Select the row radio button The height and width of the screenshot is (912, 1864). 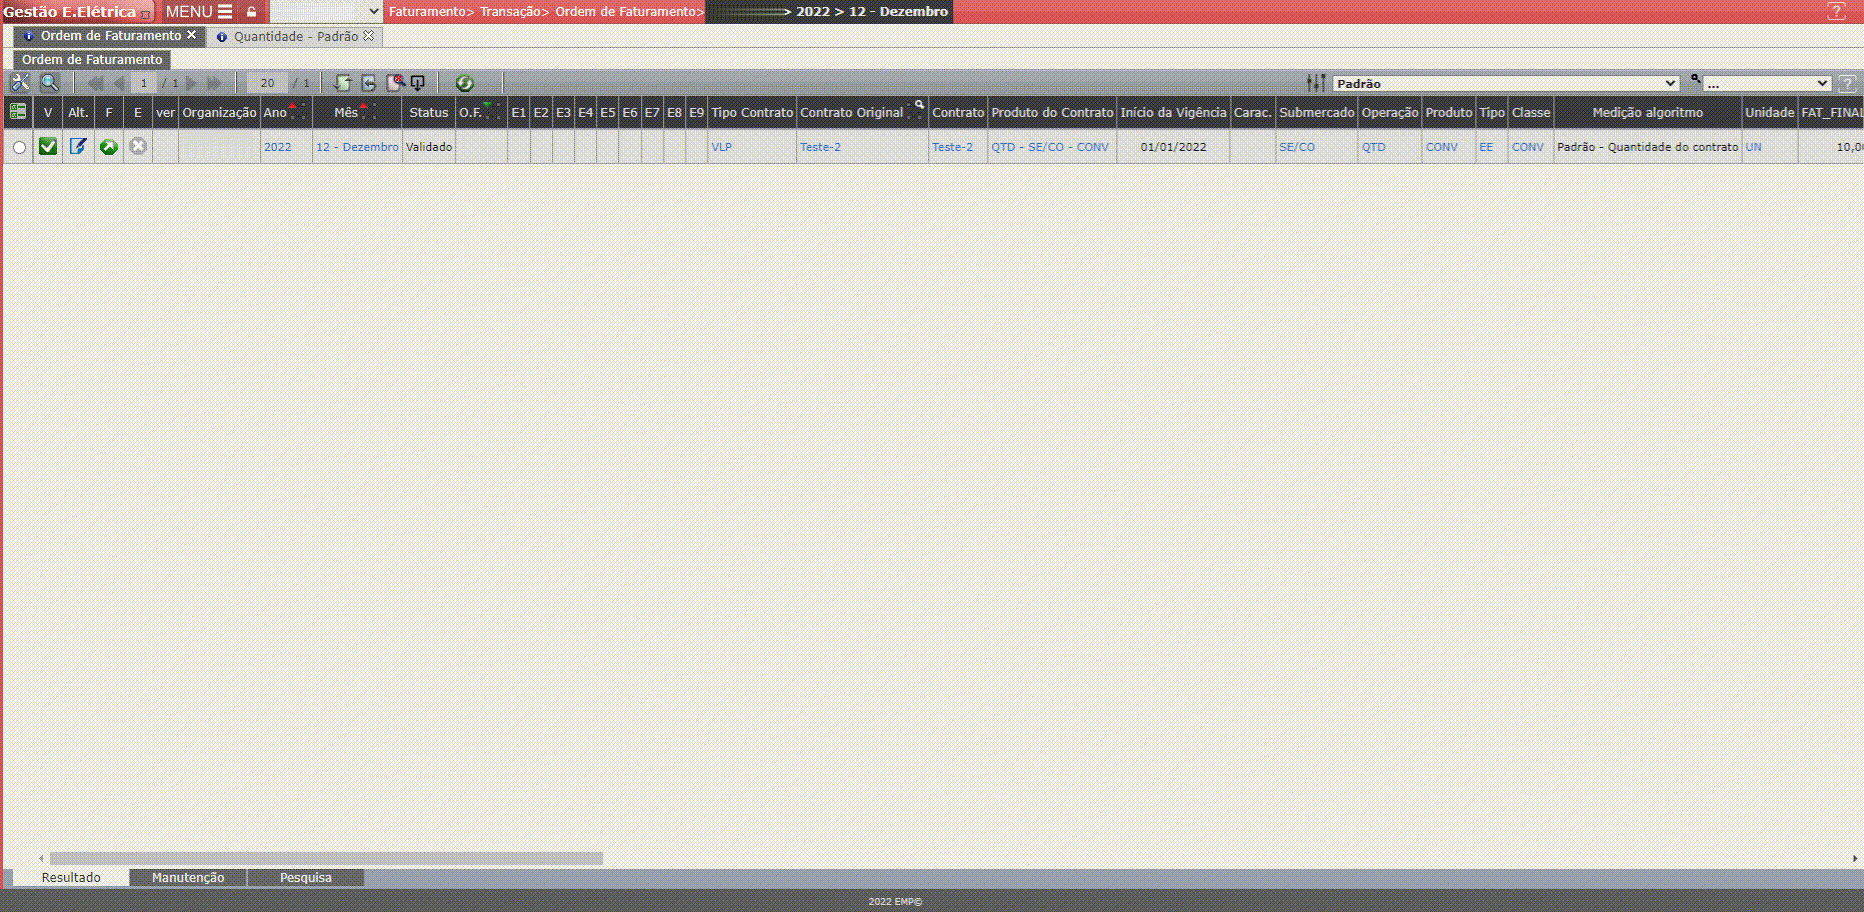[19, 148]
